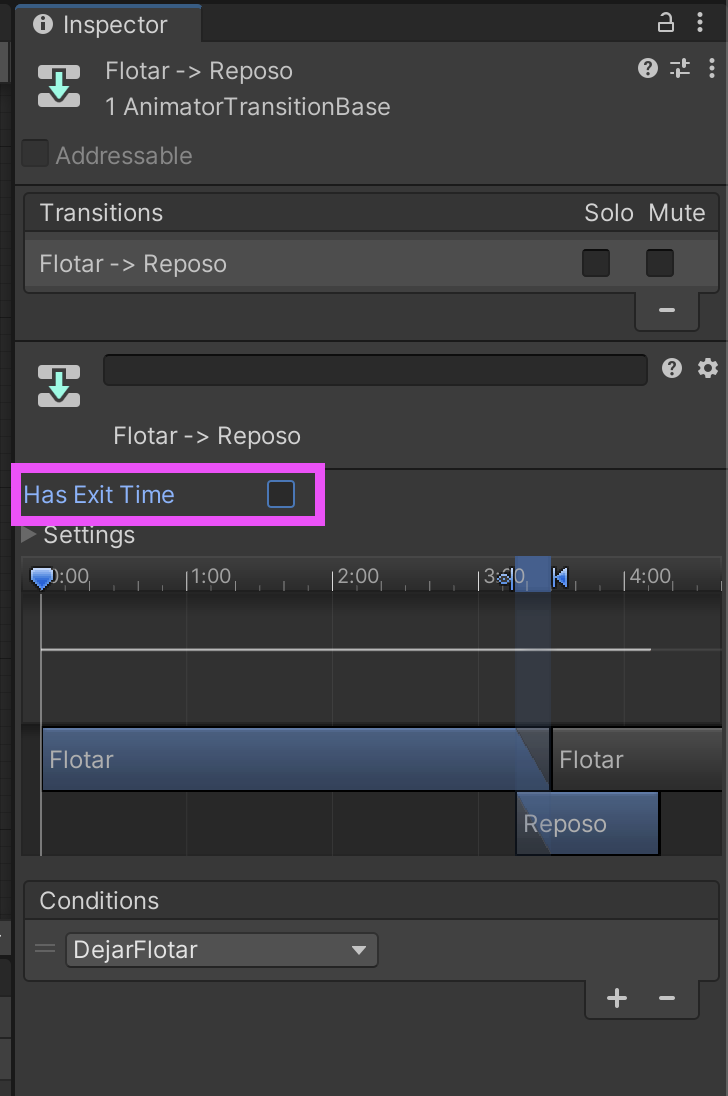728x1096 pixels.
Task: Click the transition arrow icon in header
Action: pyautogui.click(x=59, y=86)
